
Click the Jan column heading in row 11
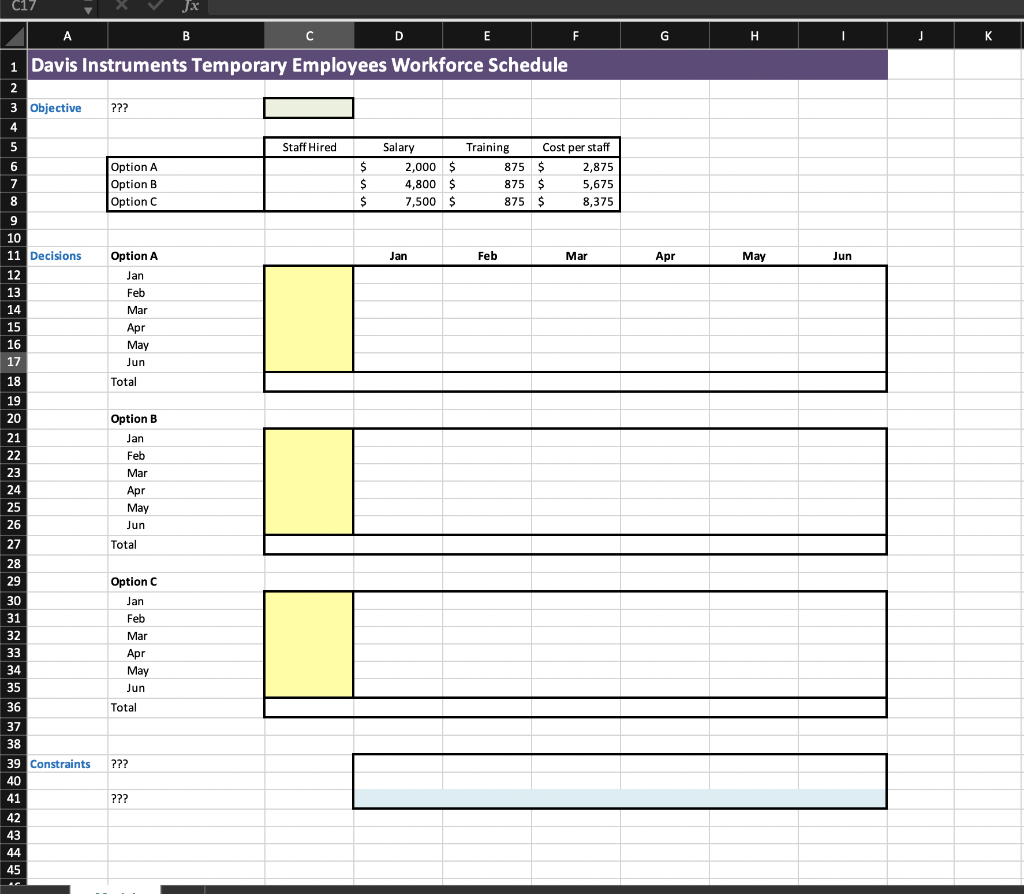pos(398,256)
